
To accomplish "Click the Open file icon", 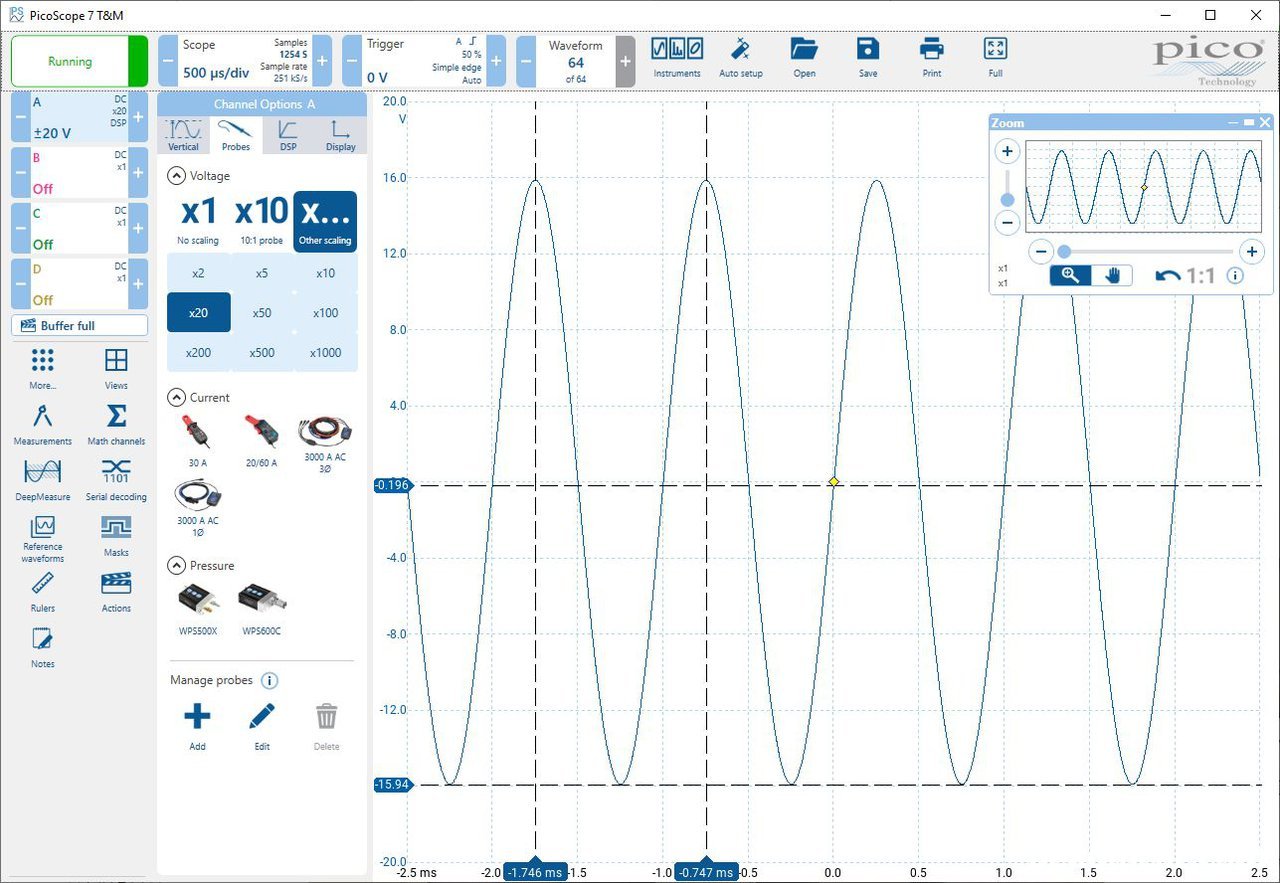I will click(804, 58).
